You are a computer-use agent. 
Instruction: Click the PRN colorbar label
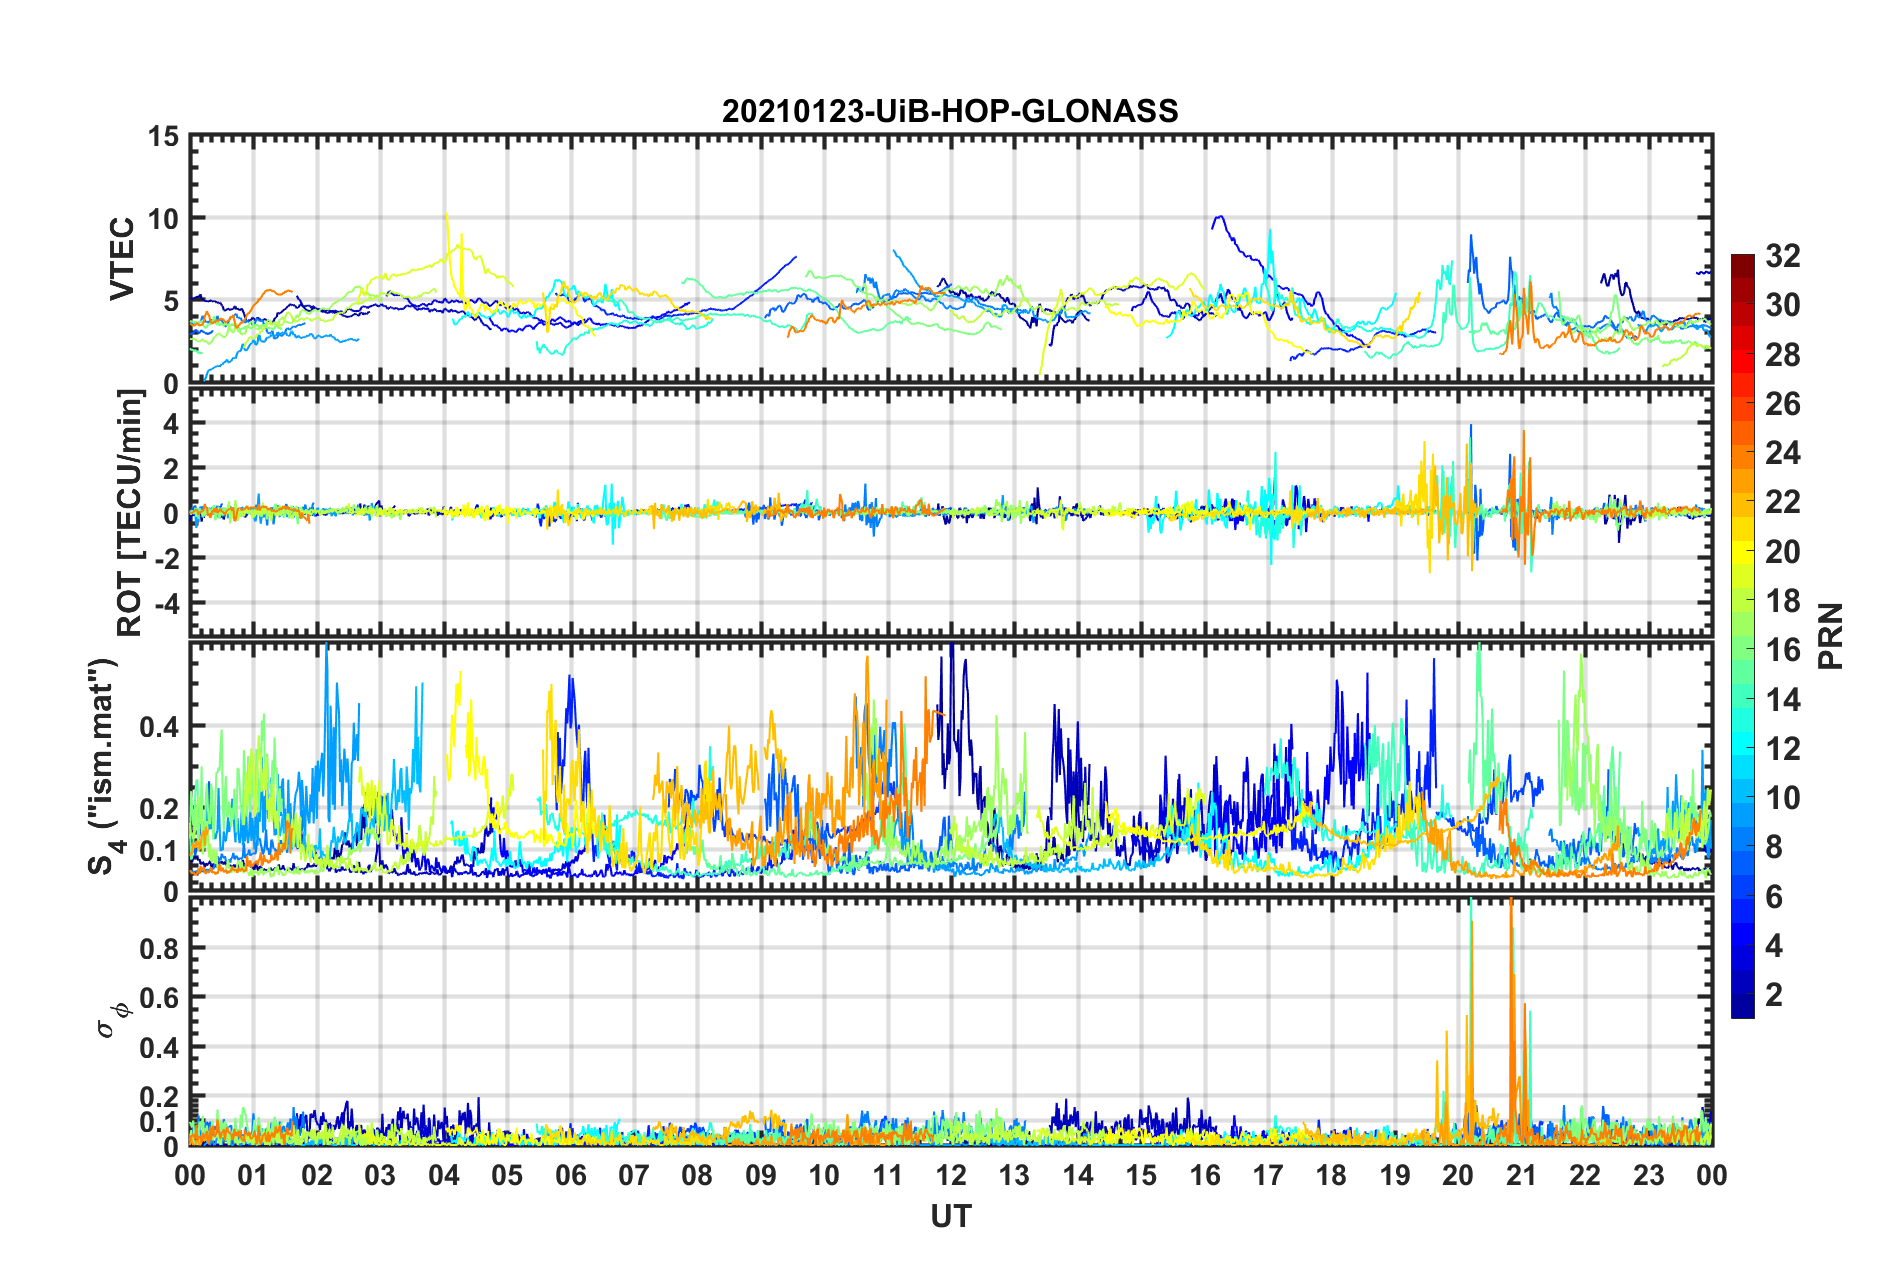coord(1831,636)
